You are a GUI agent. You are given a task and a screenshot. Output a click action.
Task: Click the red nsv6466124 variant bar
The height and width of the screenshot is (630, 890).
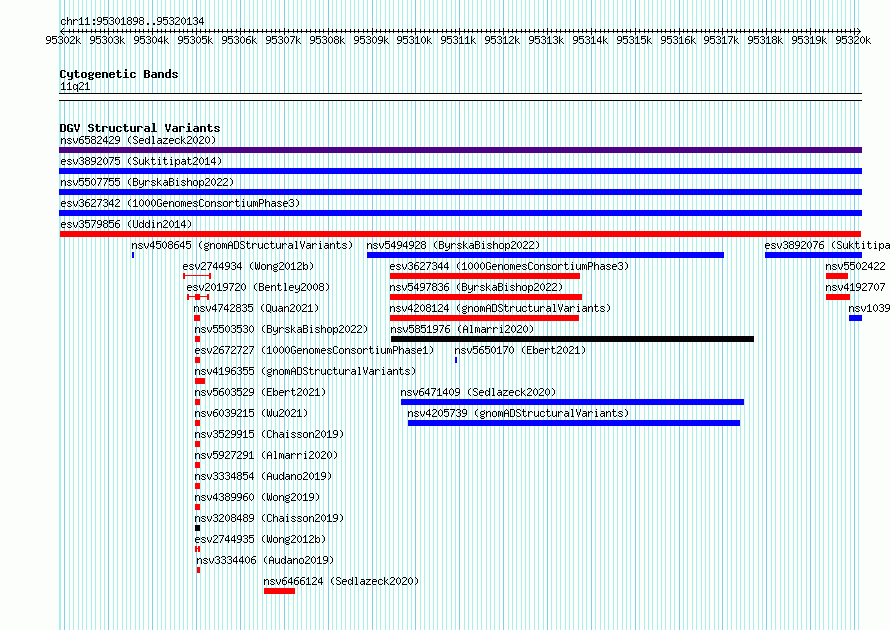pos(279,591)
